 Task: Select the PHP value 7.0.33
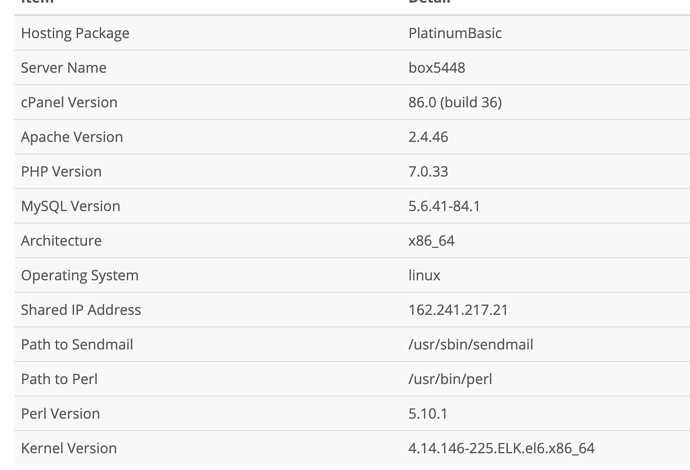pos(428,171)
